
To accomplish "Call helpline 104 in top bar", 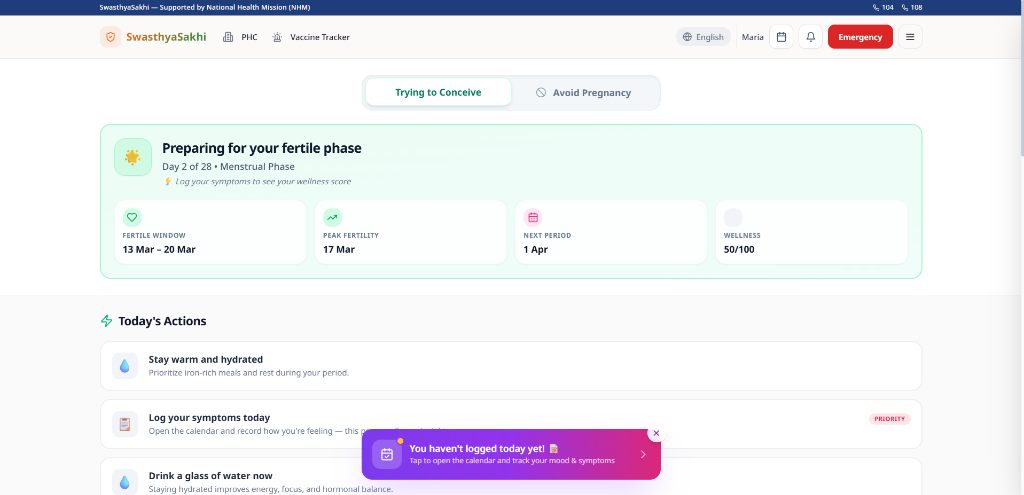I will (x=883, y=8).
